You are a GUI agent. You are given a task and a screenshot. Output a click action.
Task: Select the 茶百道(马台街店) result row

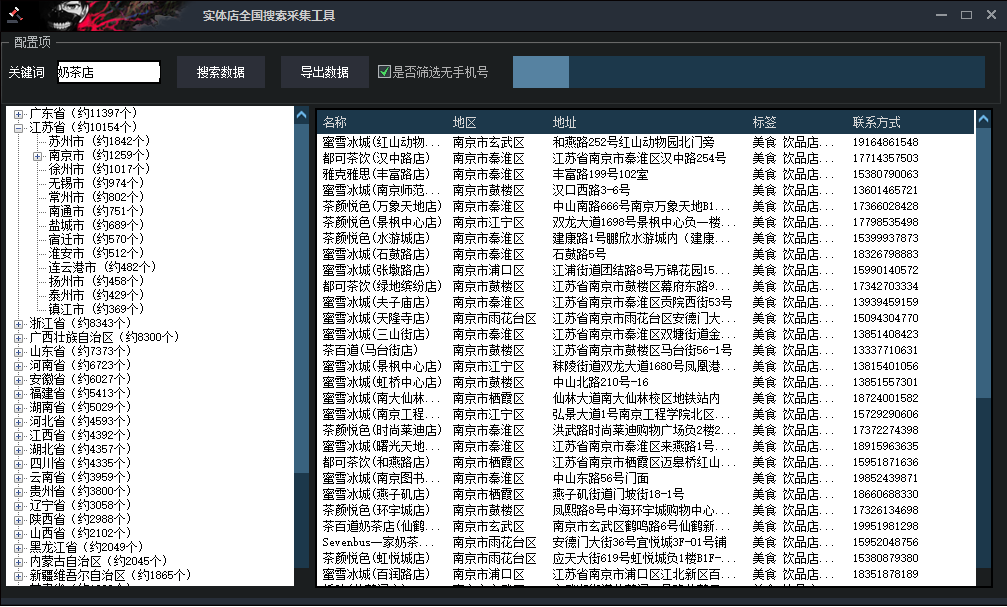pos(369,350)
